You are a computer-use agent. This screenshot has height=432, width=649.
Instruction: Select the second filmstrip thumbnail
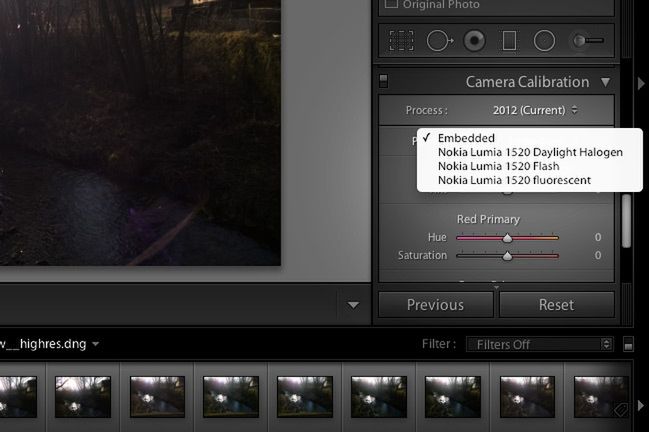tap(83, 396)
